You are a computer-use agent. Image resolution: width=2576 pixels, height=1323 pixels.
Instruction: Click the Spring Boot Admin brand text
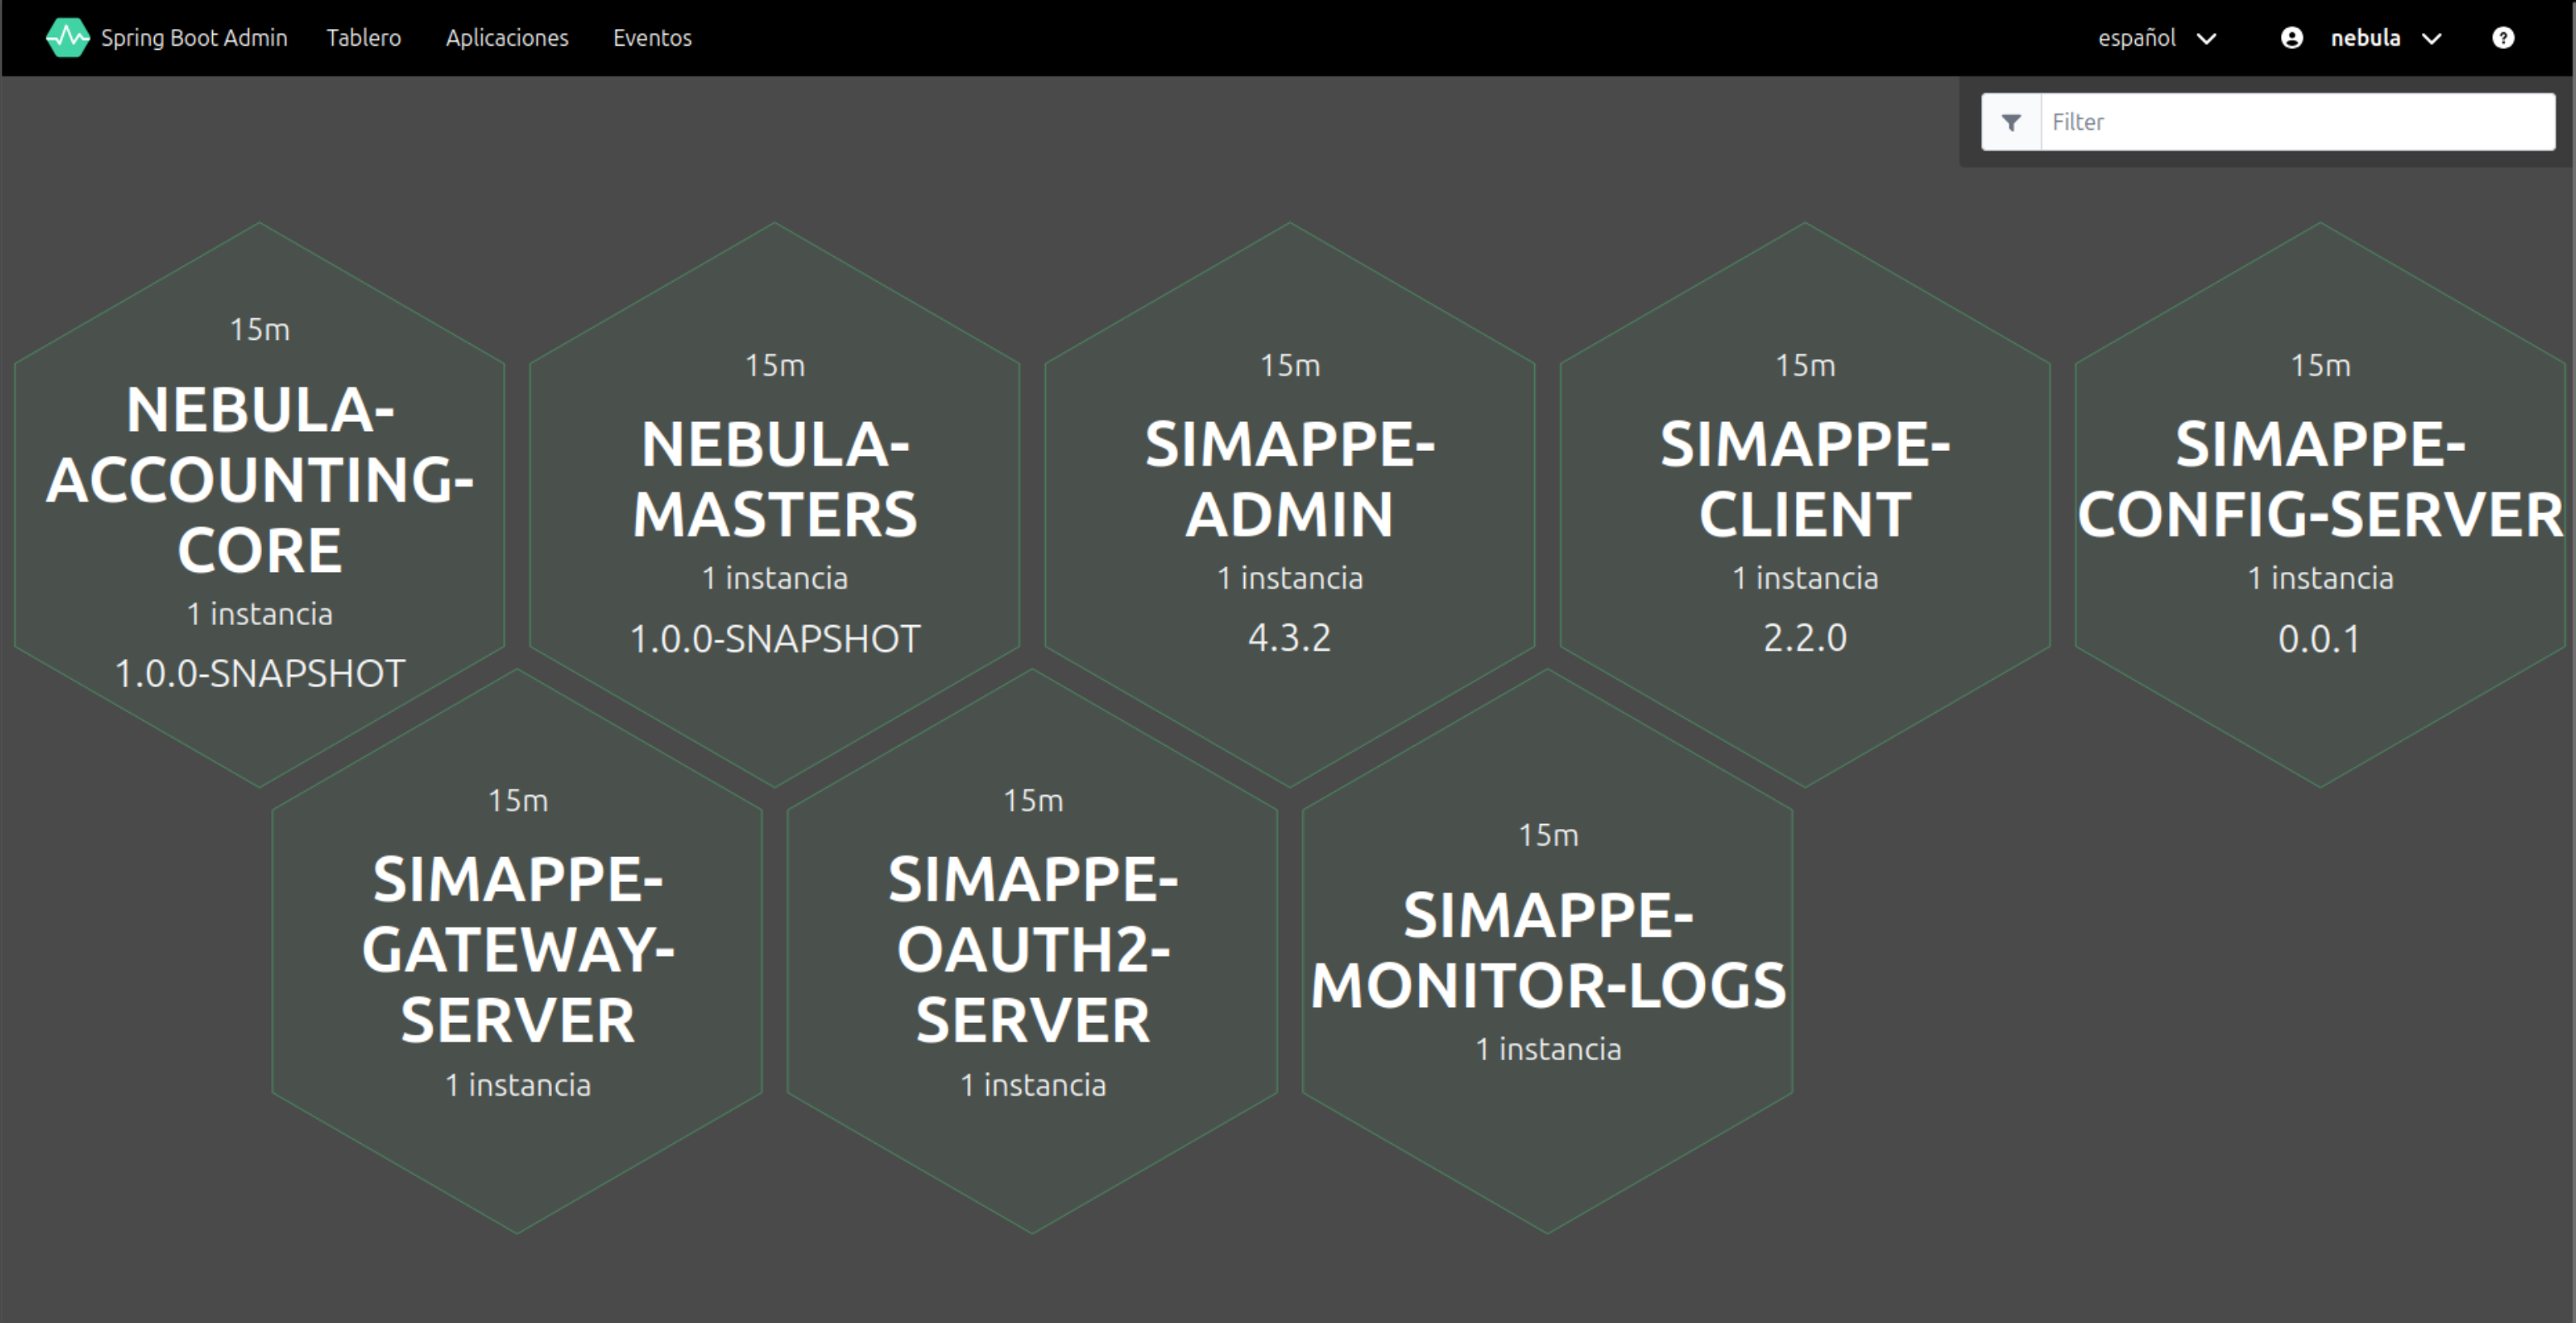point(194,38)
